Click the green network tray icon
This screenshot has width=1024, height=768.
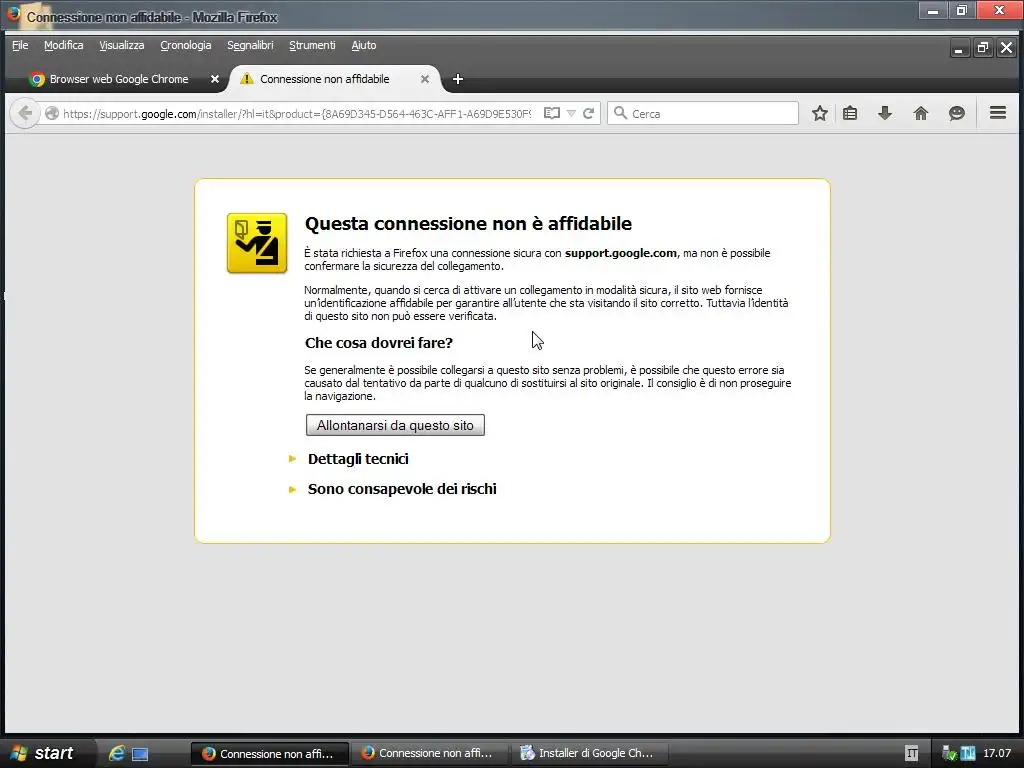950,754
